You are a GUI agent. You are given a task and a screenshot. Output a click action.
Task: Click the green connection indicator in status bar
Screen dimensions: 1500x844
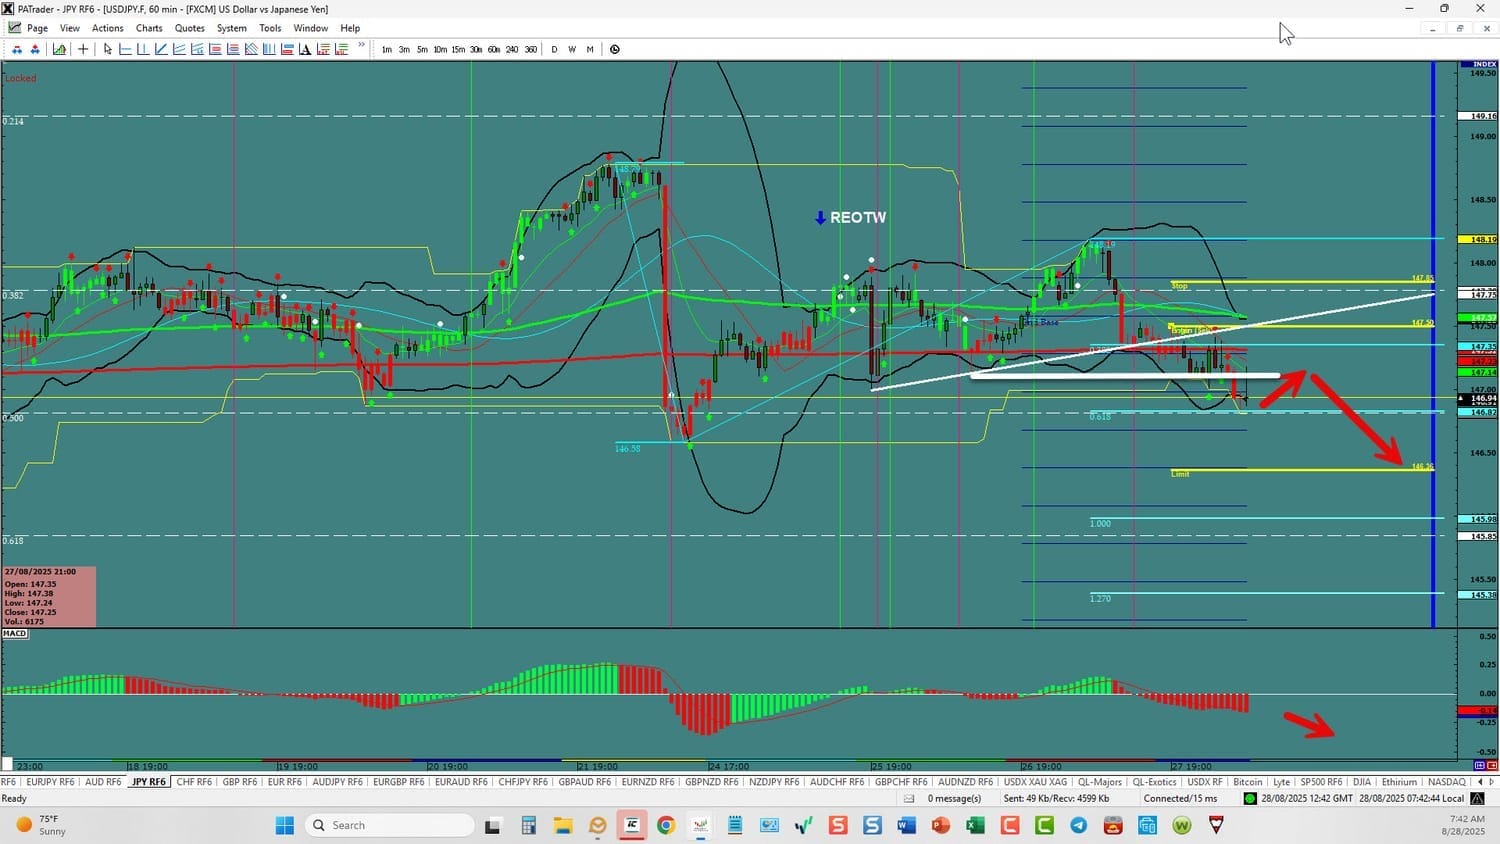(1250, 798)
